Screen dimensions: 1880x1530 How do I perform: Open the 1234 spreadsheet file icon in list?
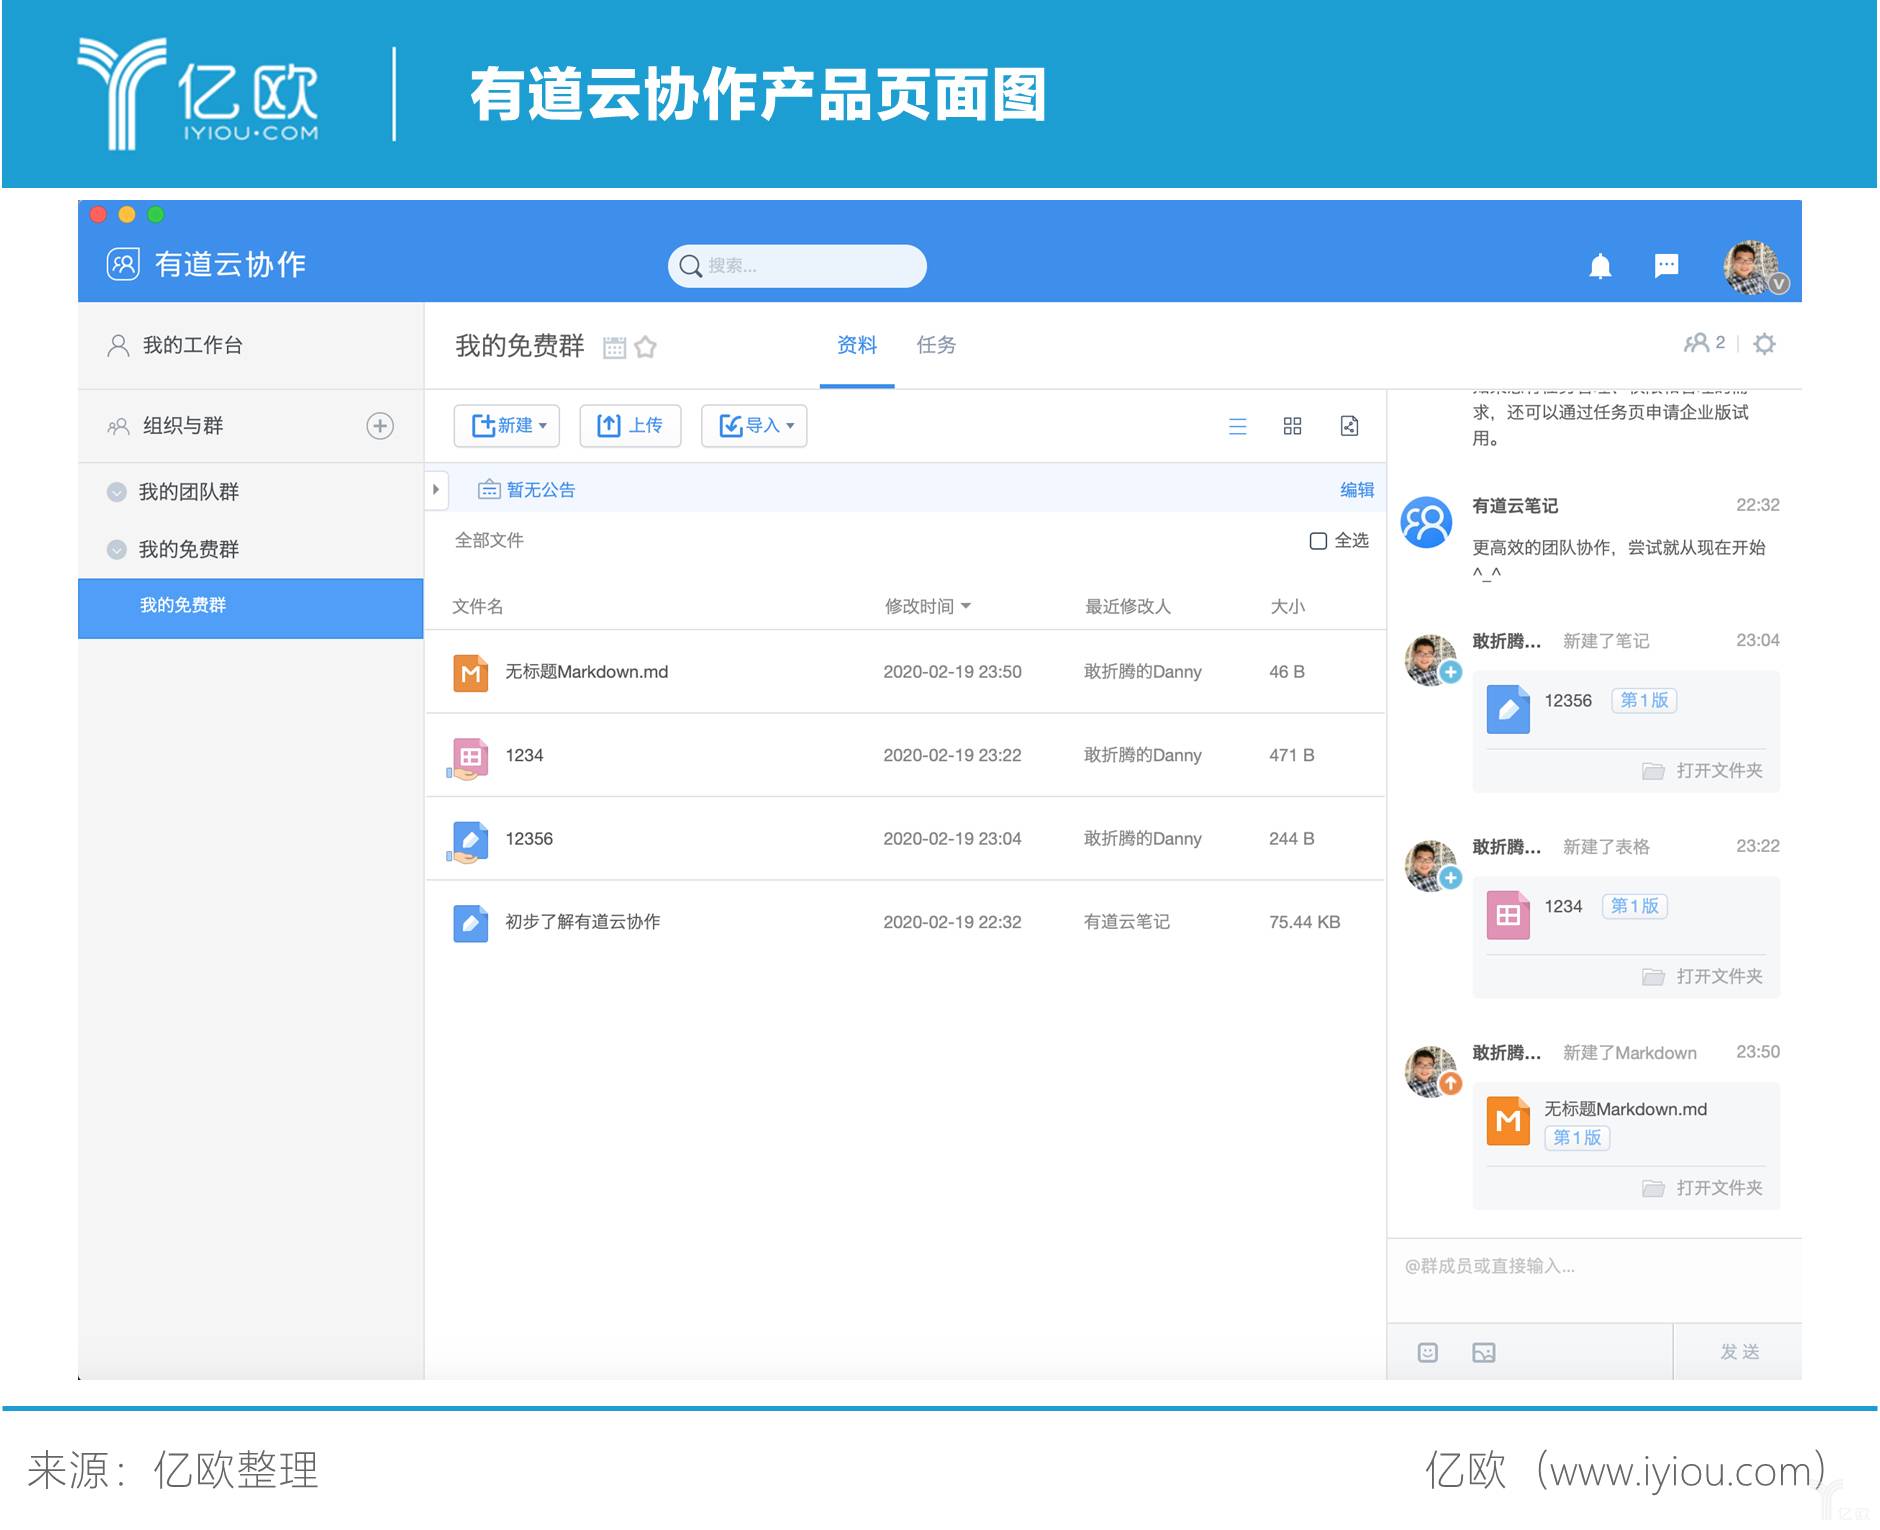pos(469,757)
